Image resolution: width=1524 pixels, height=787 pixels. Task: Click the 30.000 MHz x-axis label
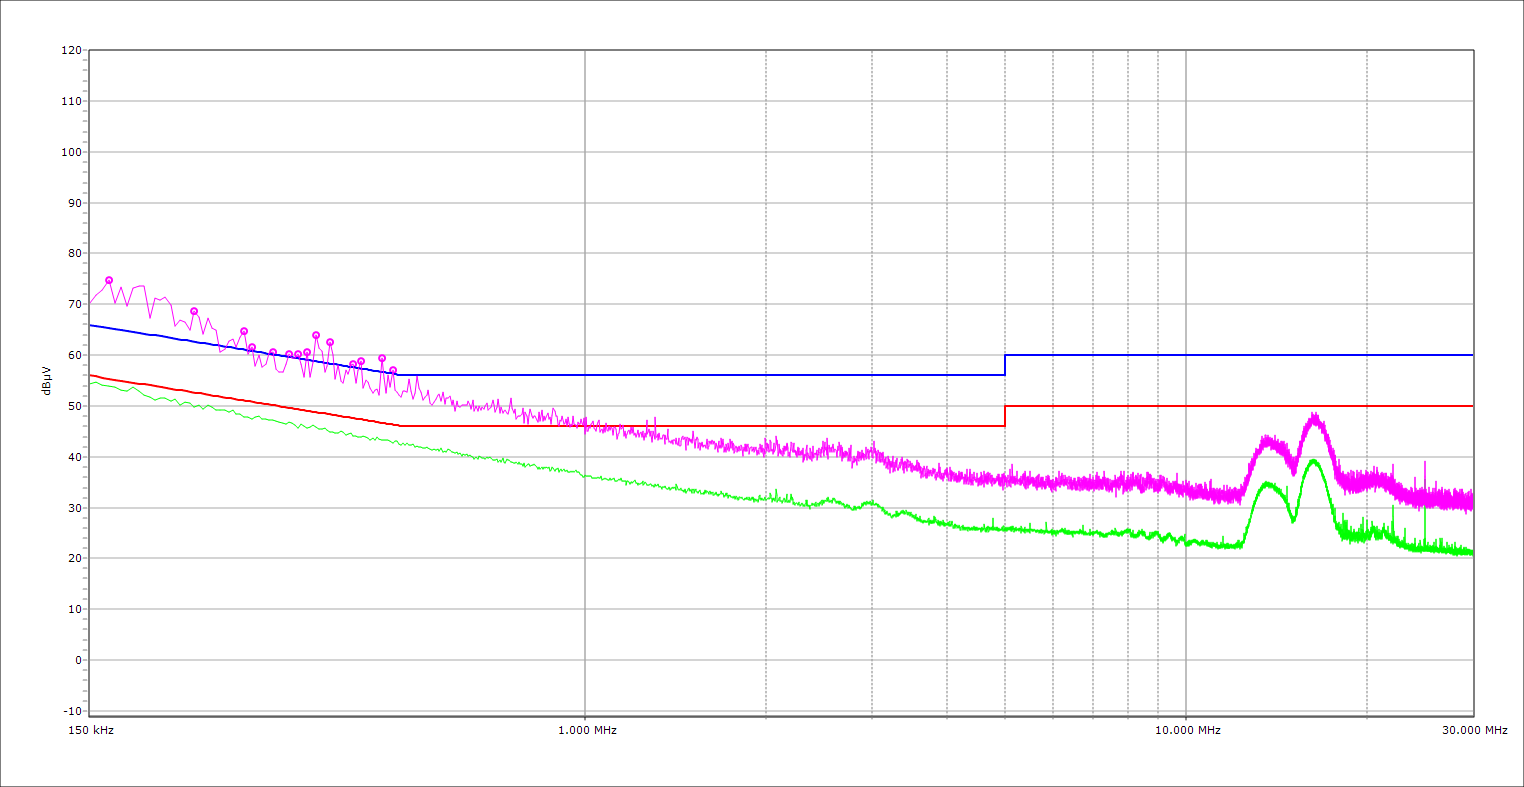point(1474,730)
